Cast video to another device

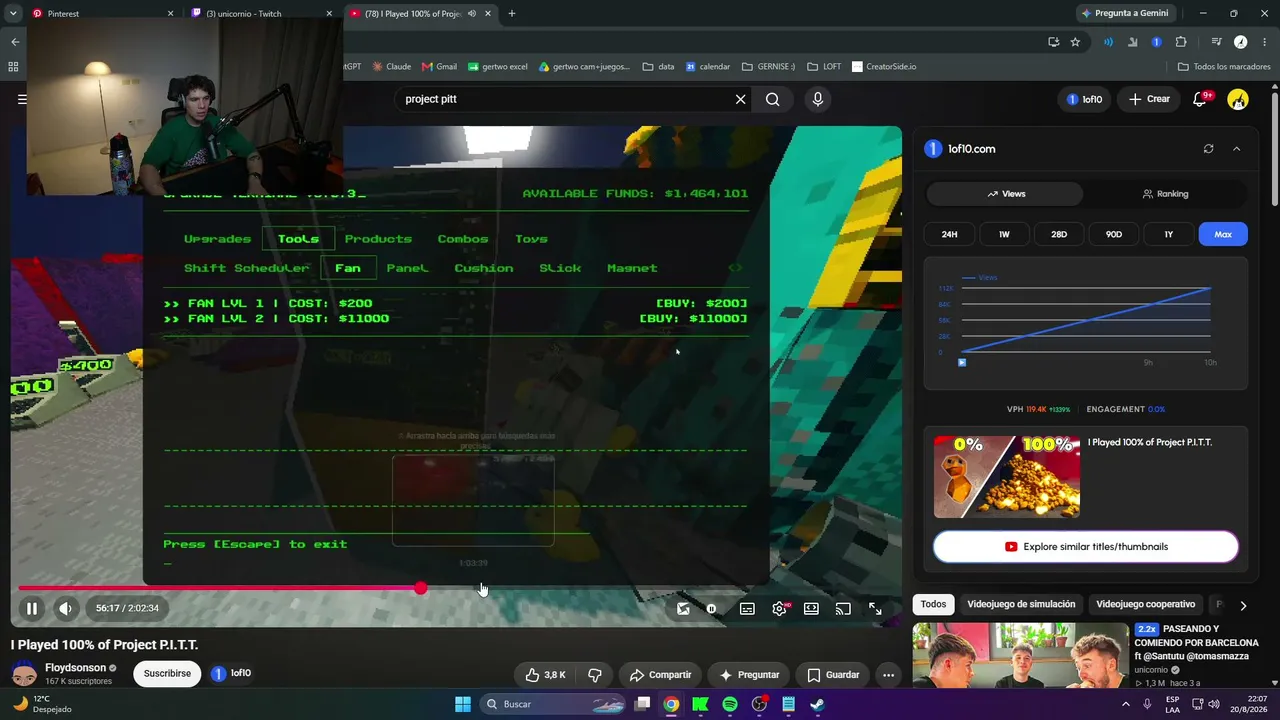[x=843, y=608]
